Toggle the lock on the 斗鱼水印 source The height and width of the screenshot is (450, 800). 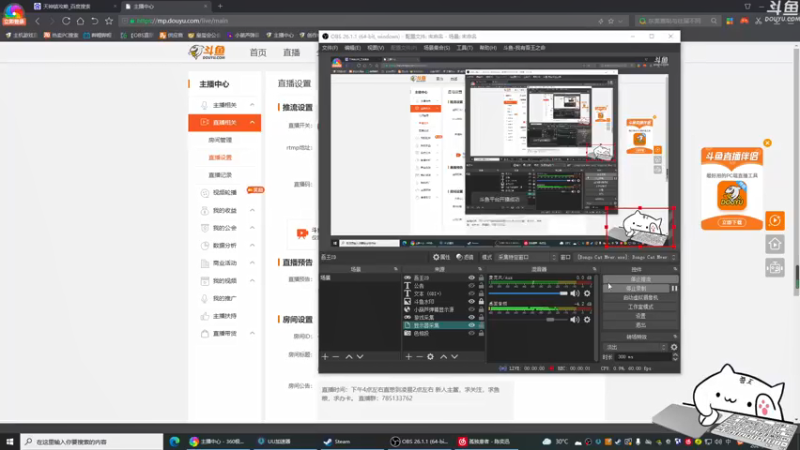pyautogui.click(x=481, y=302)
